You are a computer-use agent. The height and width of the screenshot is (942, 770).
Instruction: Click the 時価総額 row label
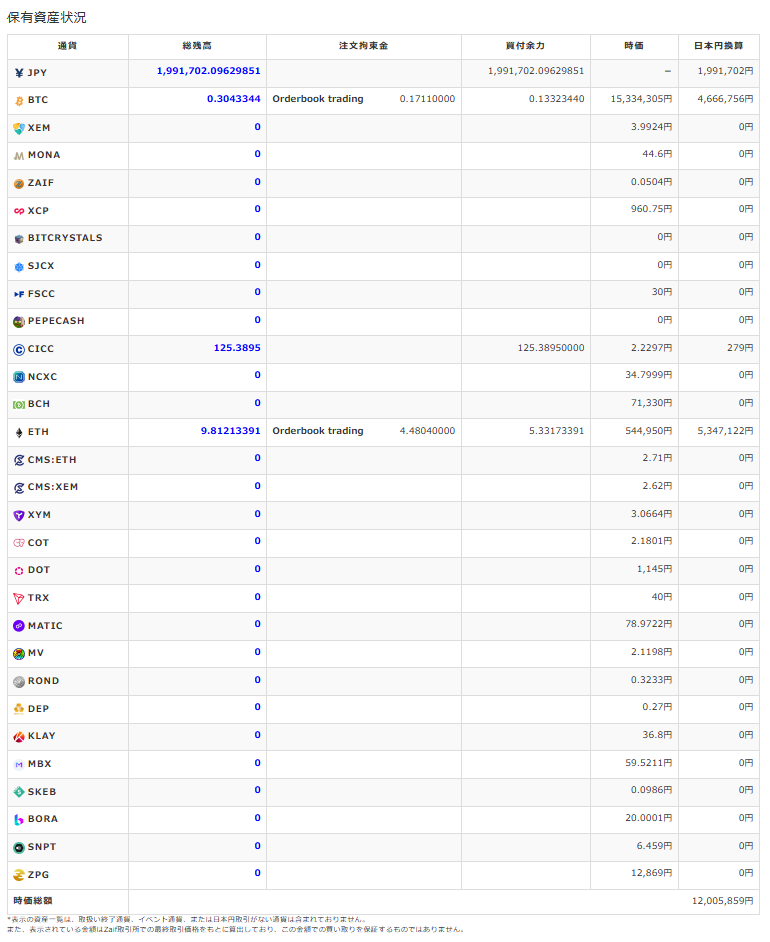point(33,901)
